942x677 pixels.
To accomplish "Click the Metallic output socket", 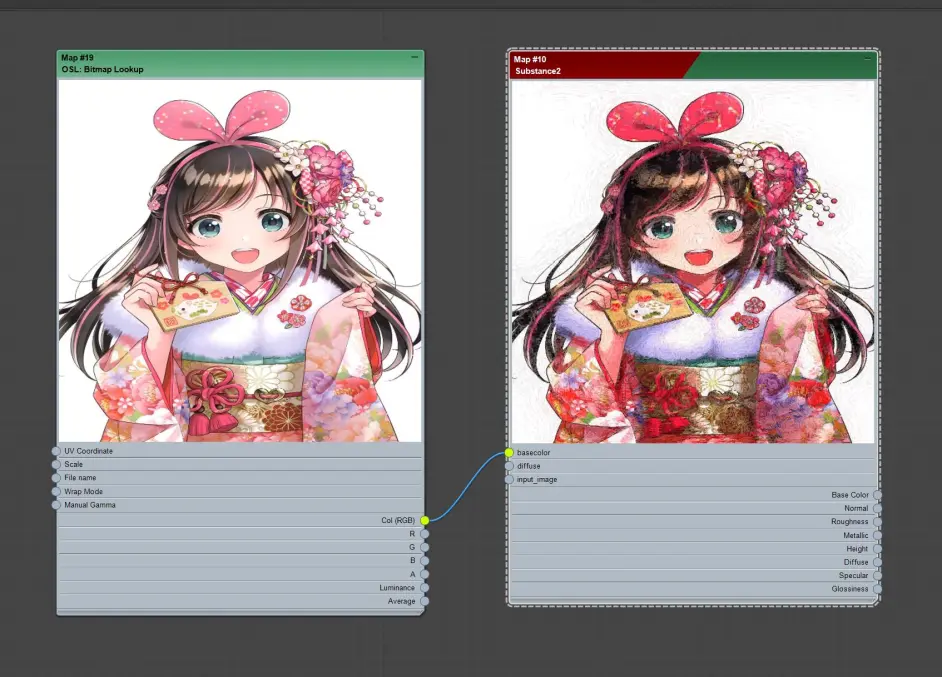I will tap(877, 535).
